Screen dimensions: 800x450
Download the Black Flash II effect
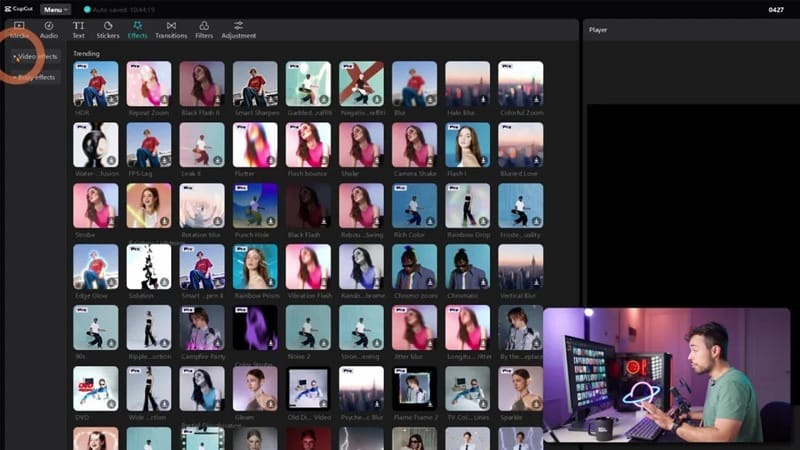(217, 99)
